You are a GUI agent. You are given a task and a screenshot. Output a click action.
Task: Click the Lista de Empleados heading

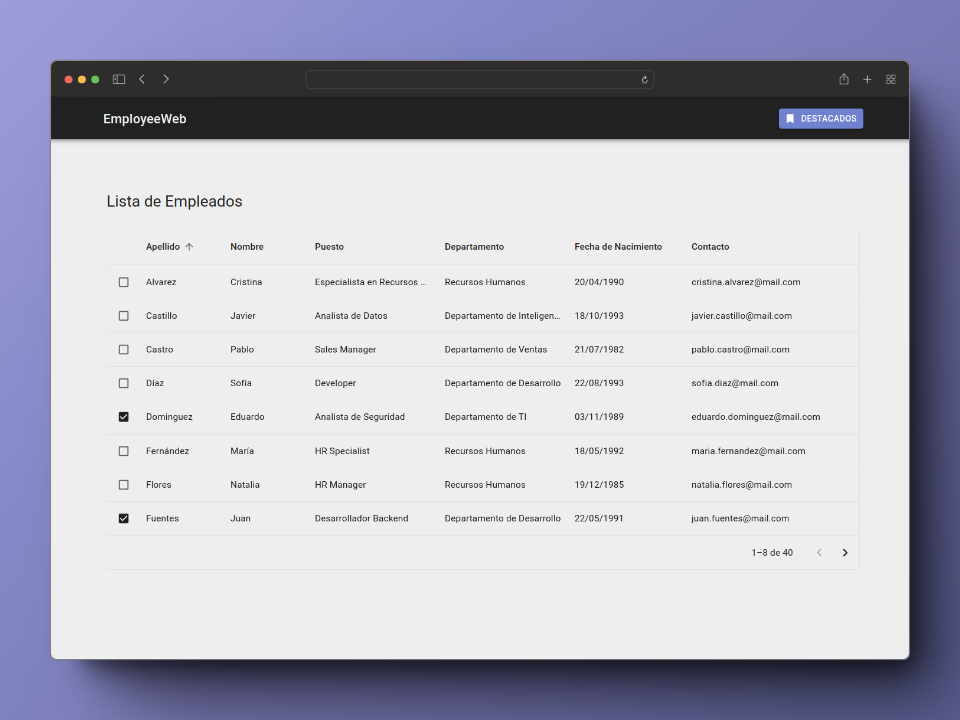[174, 201]
